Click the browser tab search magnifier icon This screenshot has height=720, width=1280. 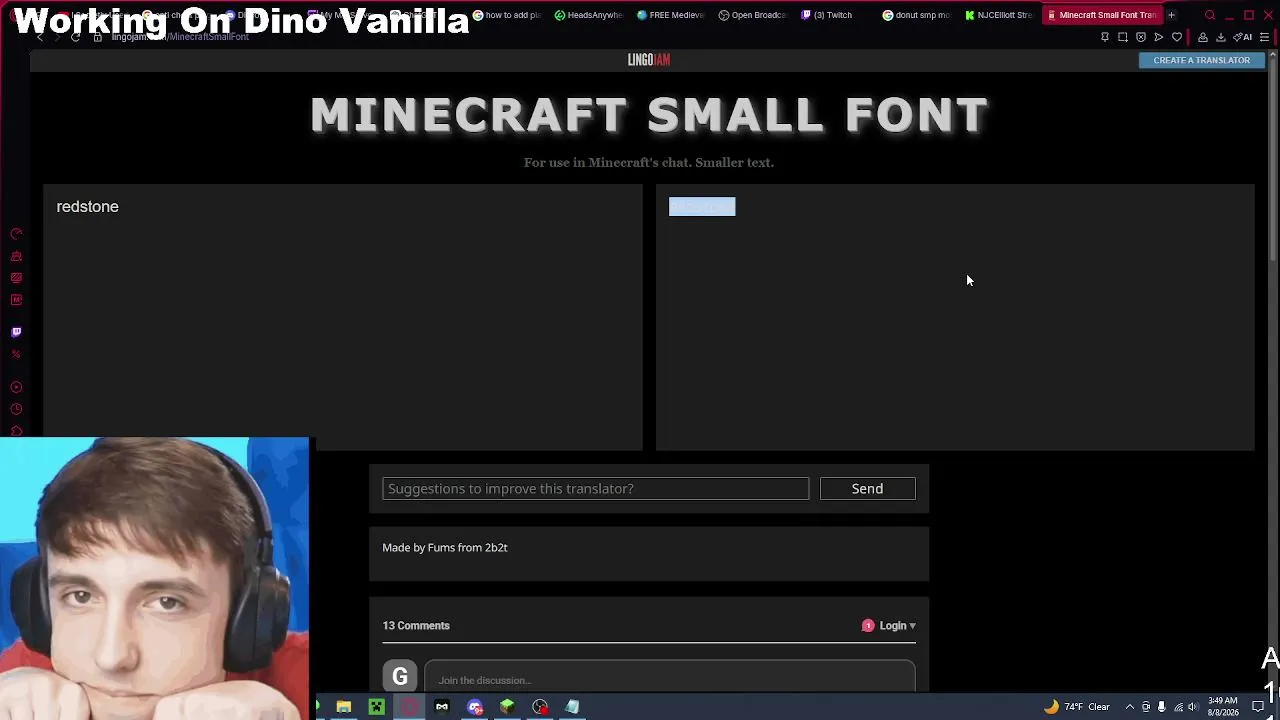[1210, 15]
